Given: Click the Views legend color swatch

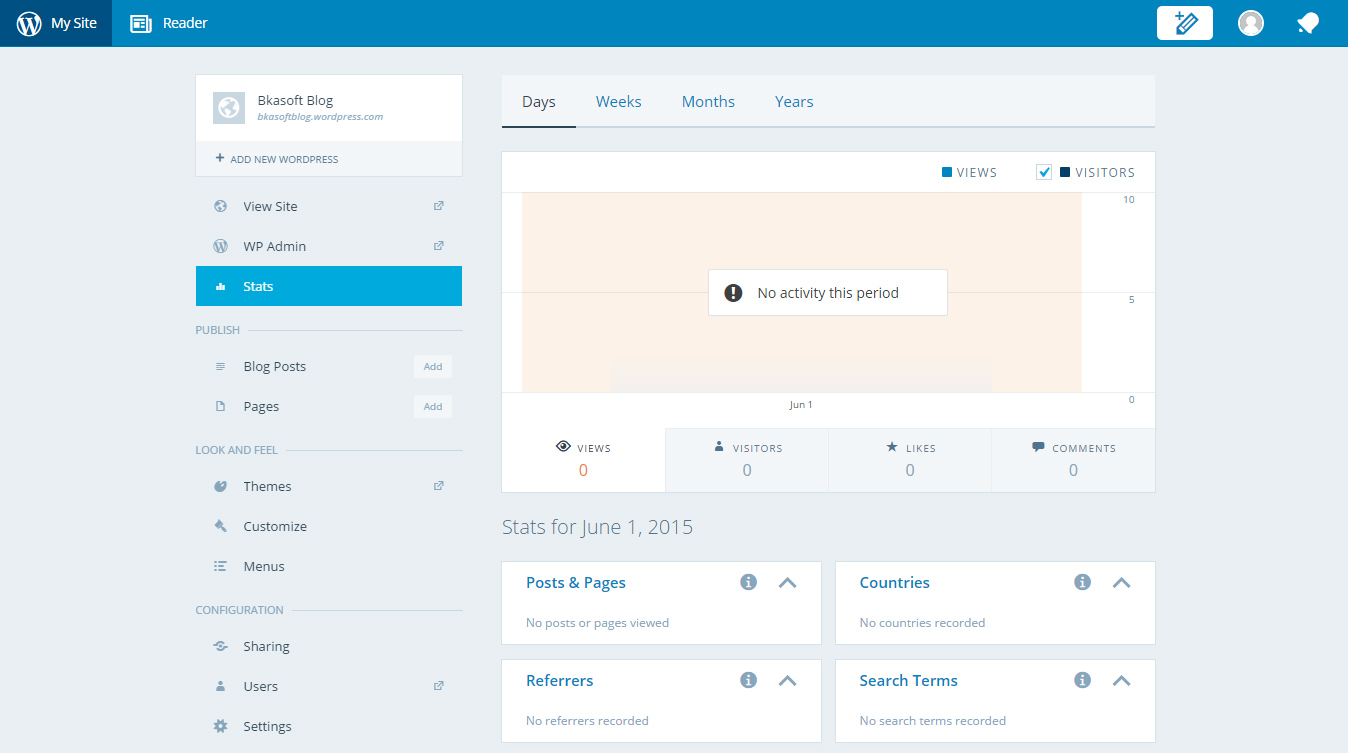Looking at the screenshot, I should pos(947,172).
